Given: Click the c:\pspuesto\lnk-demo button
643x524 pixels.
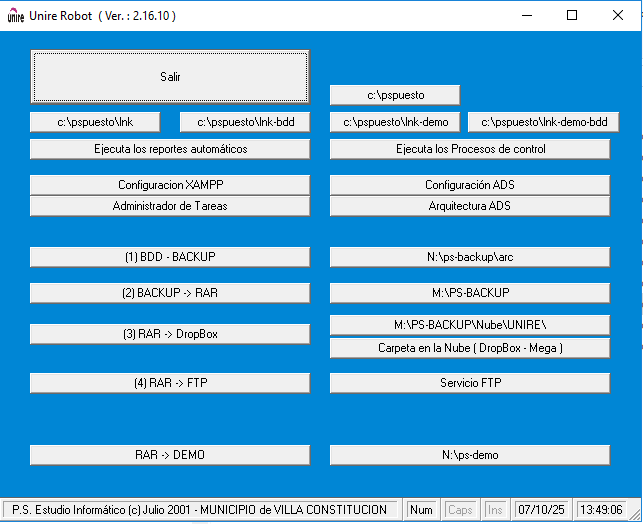Looking at the screenshot, I should point(395,122).
